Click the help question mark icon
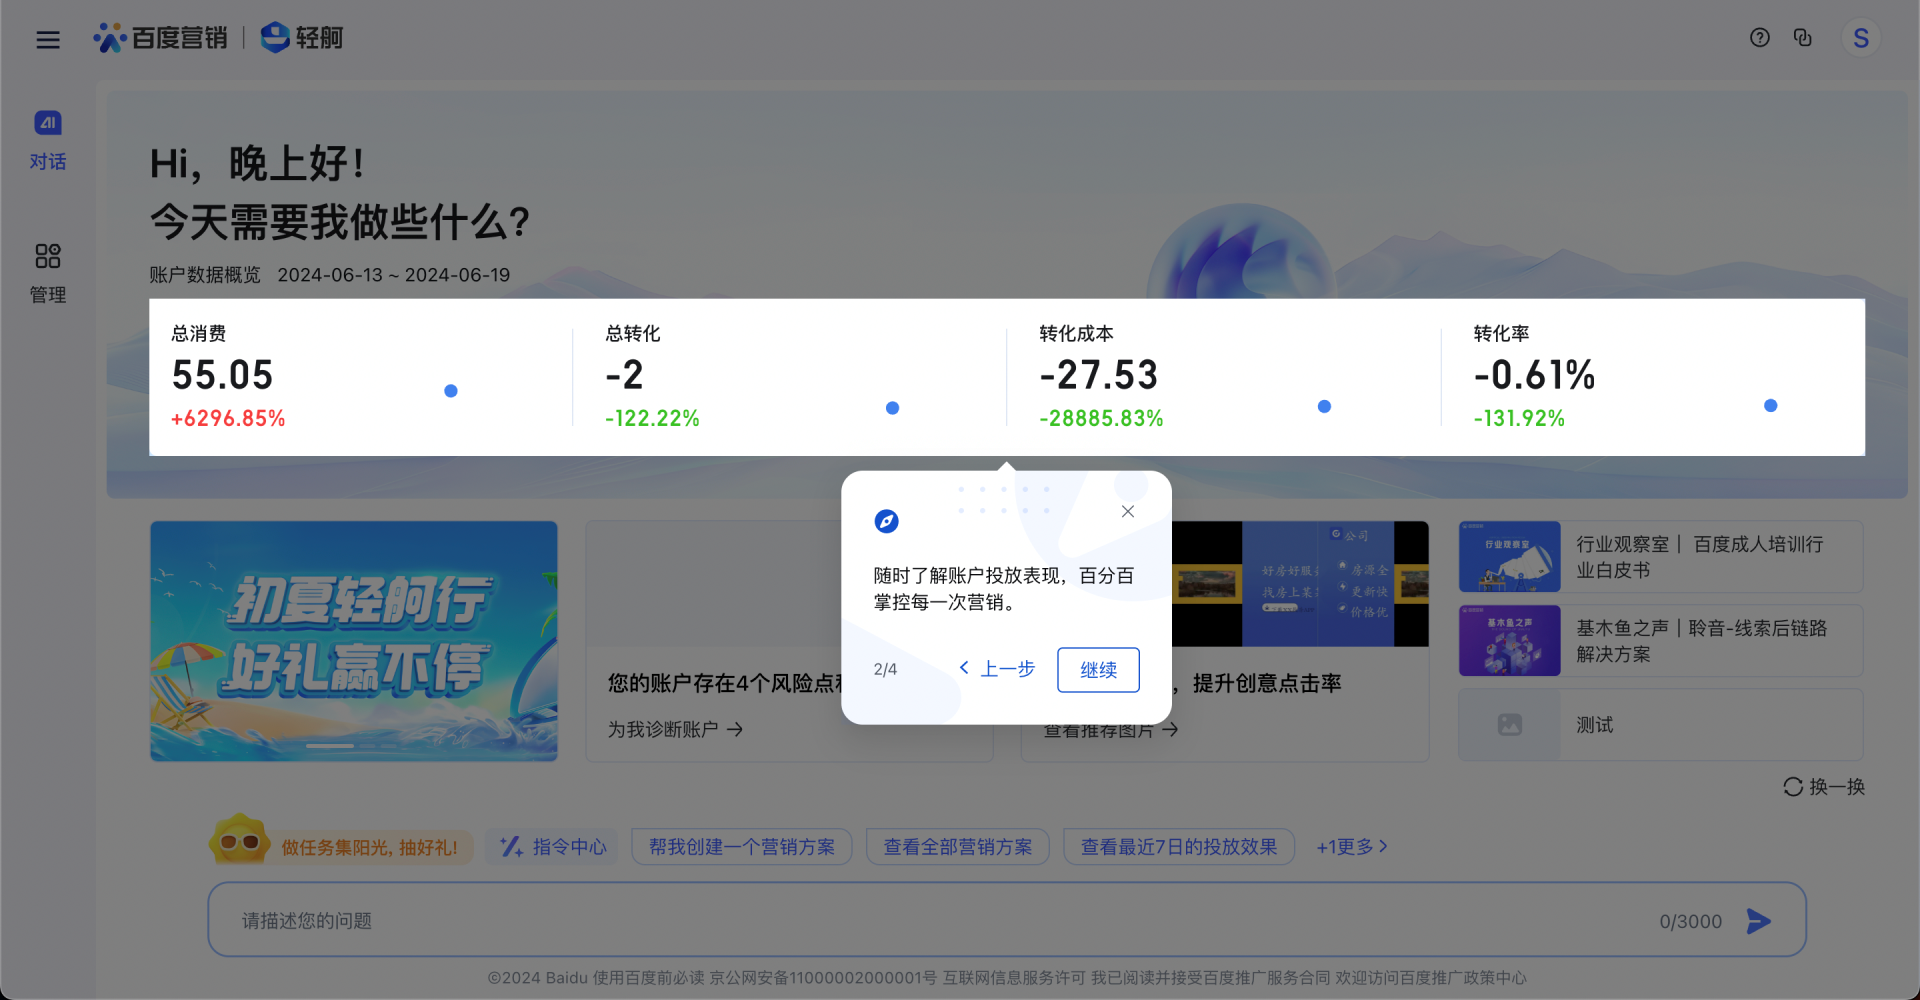The image size is (1920, 1000). (x=1759, y=38)
